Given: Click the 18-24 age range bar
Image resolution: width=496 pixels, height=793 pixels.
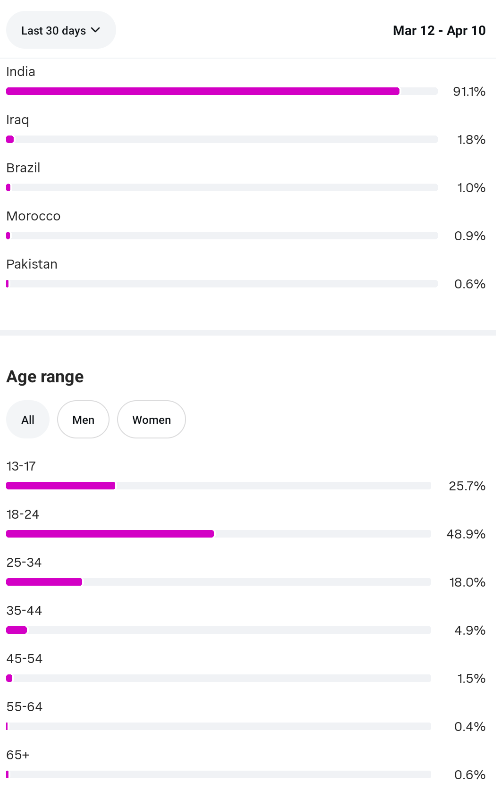Looking at the screenshot, I should (218, 534).
